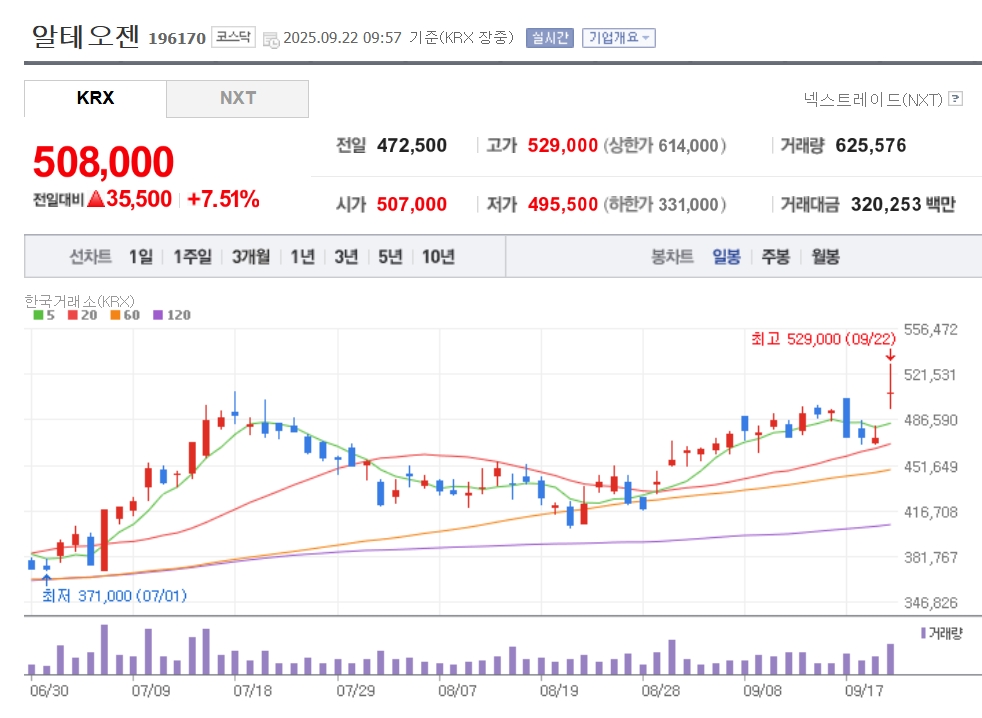Click the red arrow marking 최고 529,000
982x718 pixels.
point(890,354)
